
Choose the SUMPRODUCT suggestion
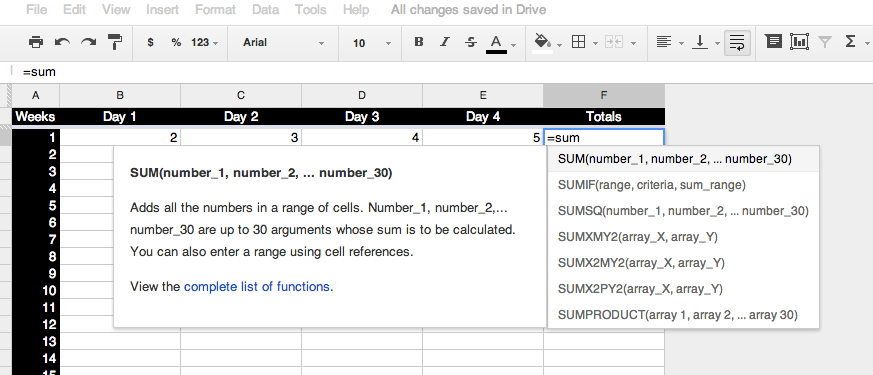coord(683,315)
